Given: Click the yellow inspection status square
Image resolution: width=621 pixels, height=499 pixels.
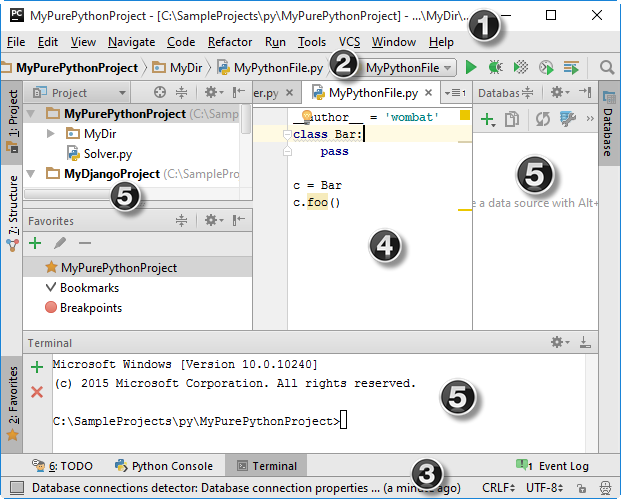Looking at the screenshot, I should pos(465,115).
